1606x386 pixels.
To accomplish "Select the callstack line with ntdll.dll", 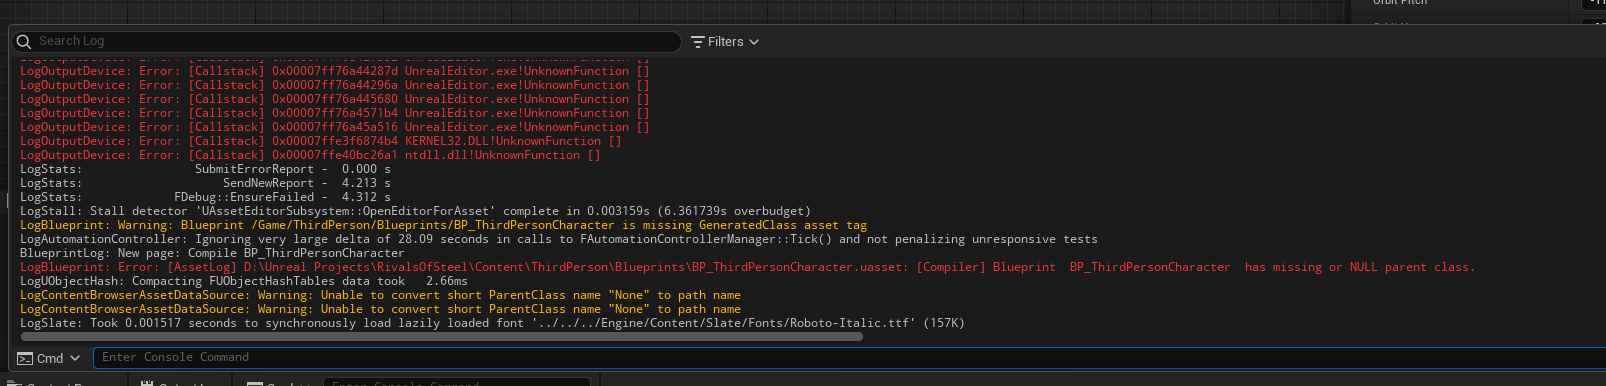I will coord(310,155).
